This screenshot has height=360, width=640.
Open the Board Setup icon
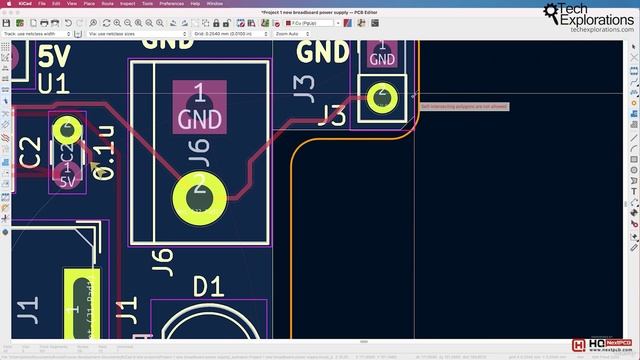[20, 23]
